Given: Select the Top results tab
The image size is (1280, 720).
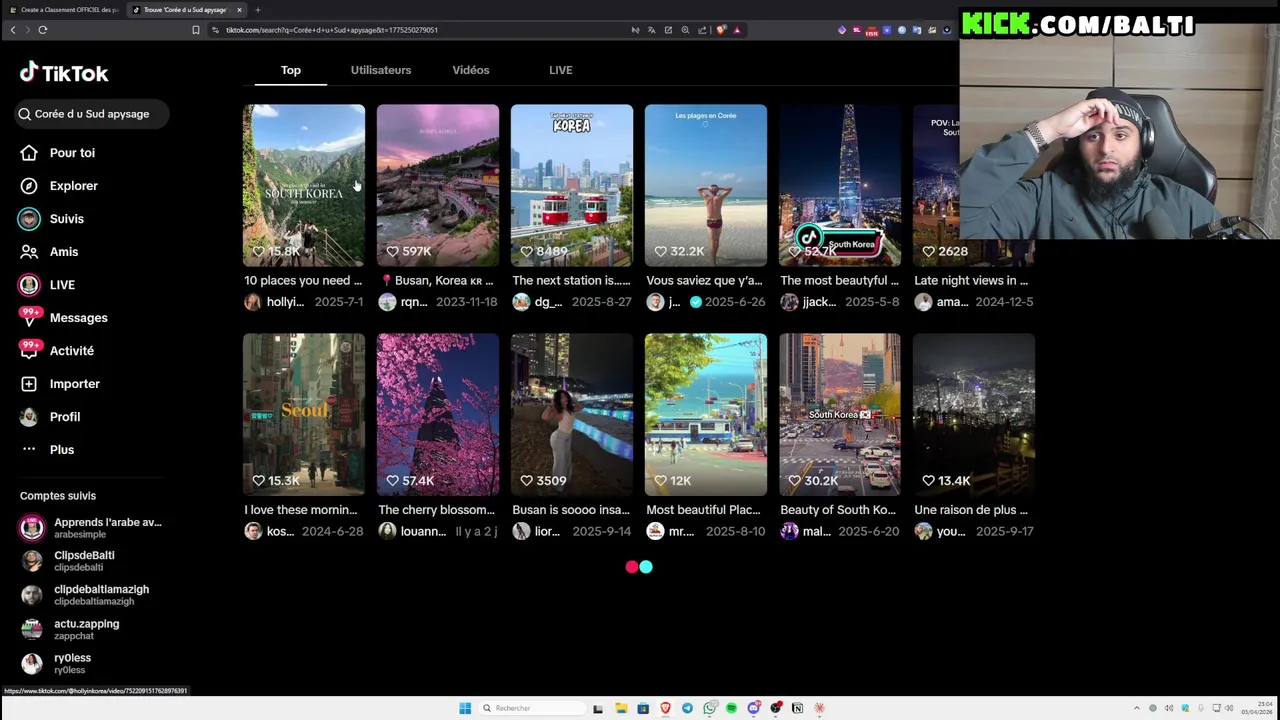Looking at the screenshot, I should 291,70.
